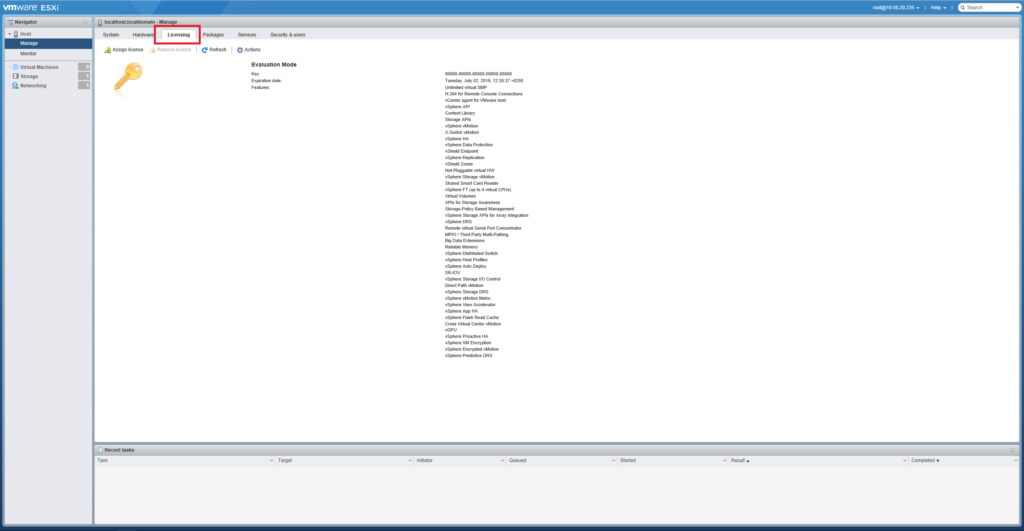Click the Networking icon in Navigator
This screenshot has height=531, width=1024.
[13, 85]
